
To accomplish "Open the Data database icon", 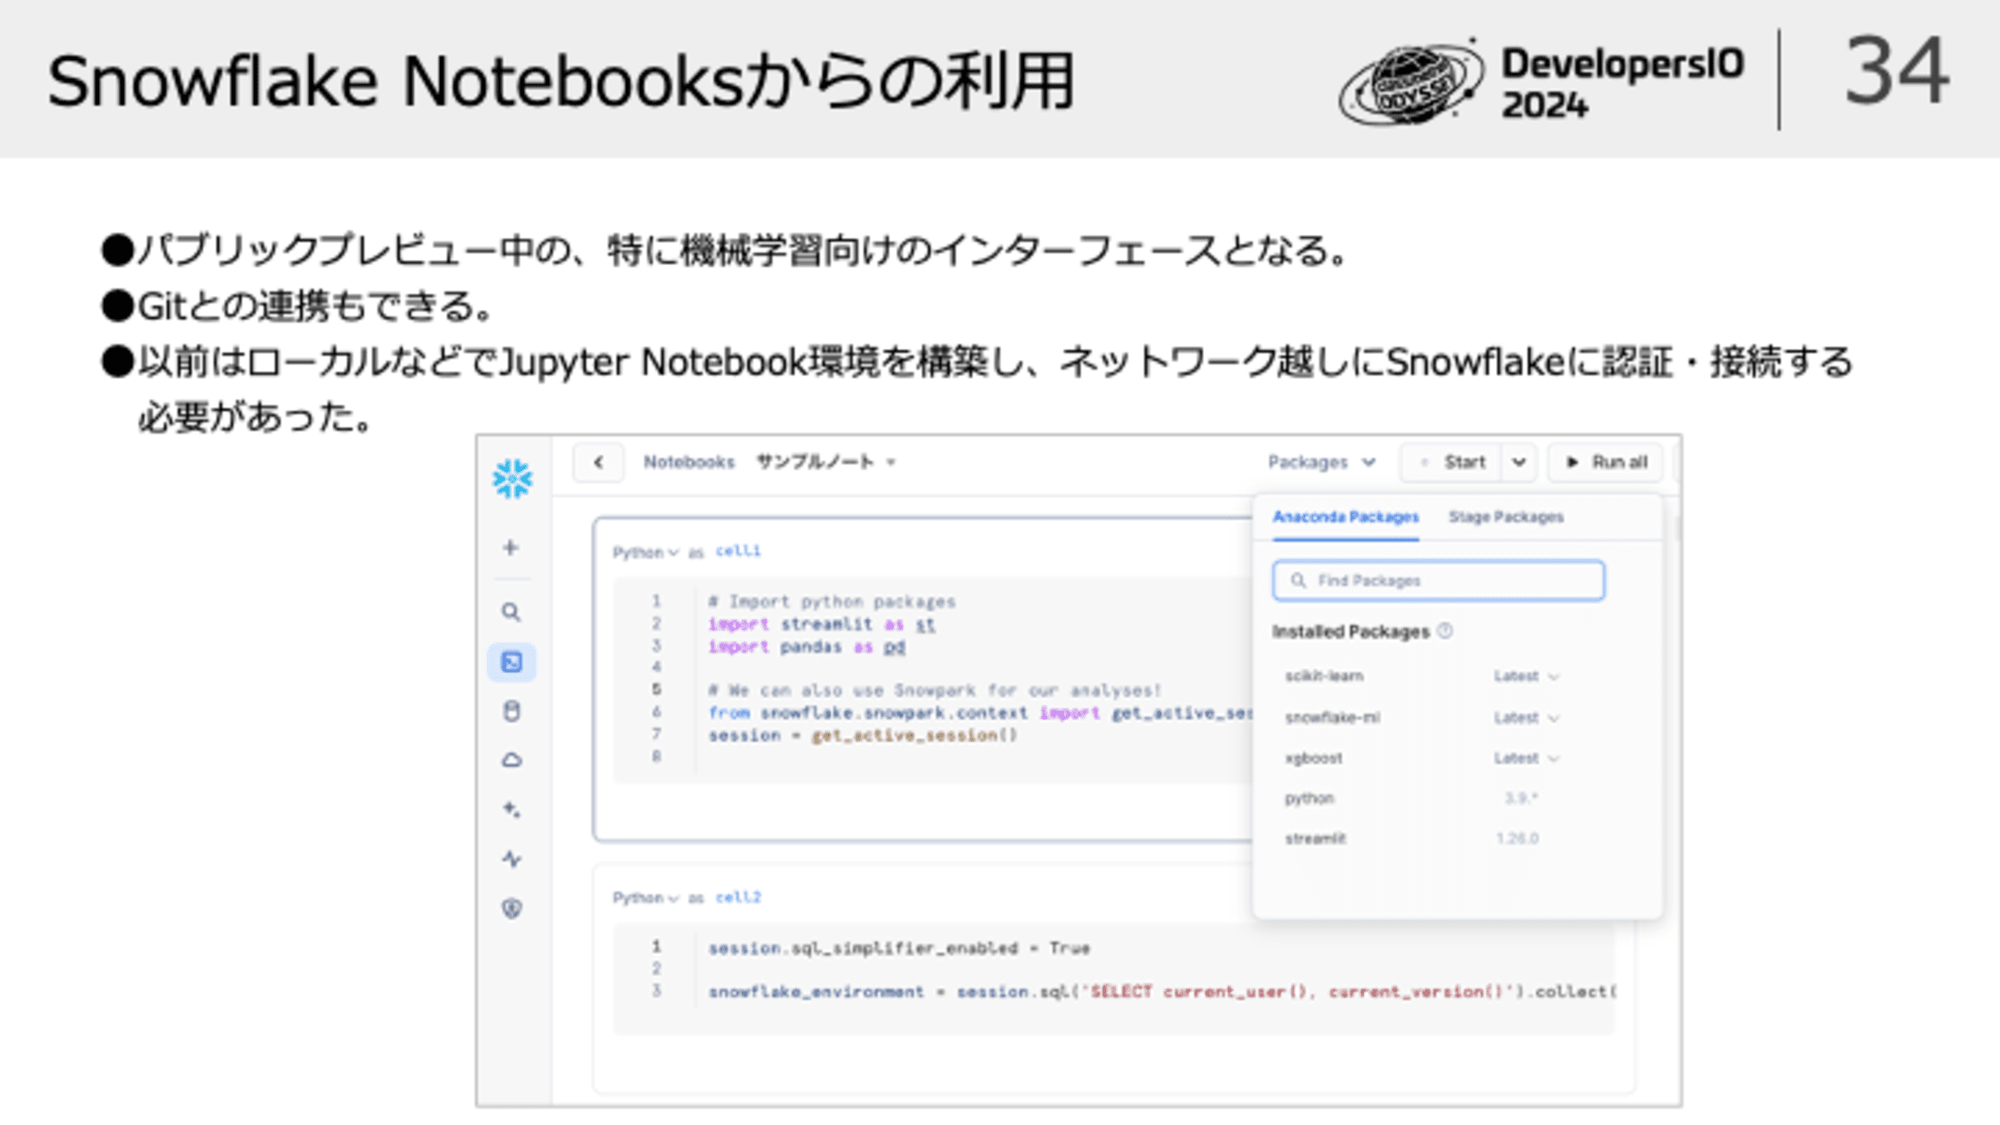I will [x=512, y=711].
